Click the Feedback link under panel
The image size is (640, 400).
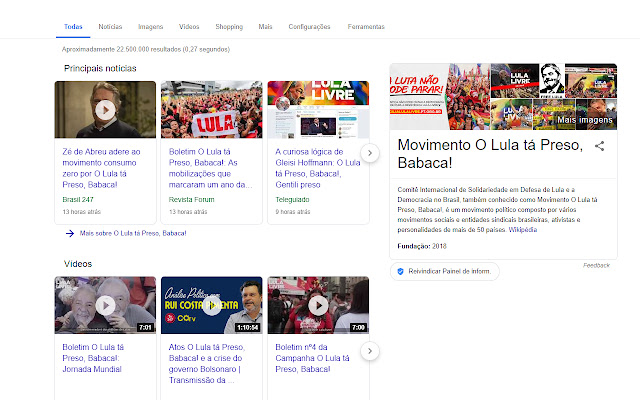click(x=596, y=265)
